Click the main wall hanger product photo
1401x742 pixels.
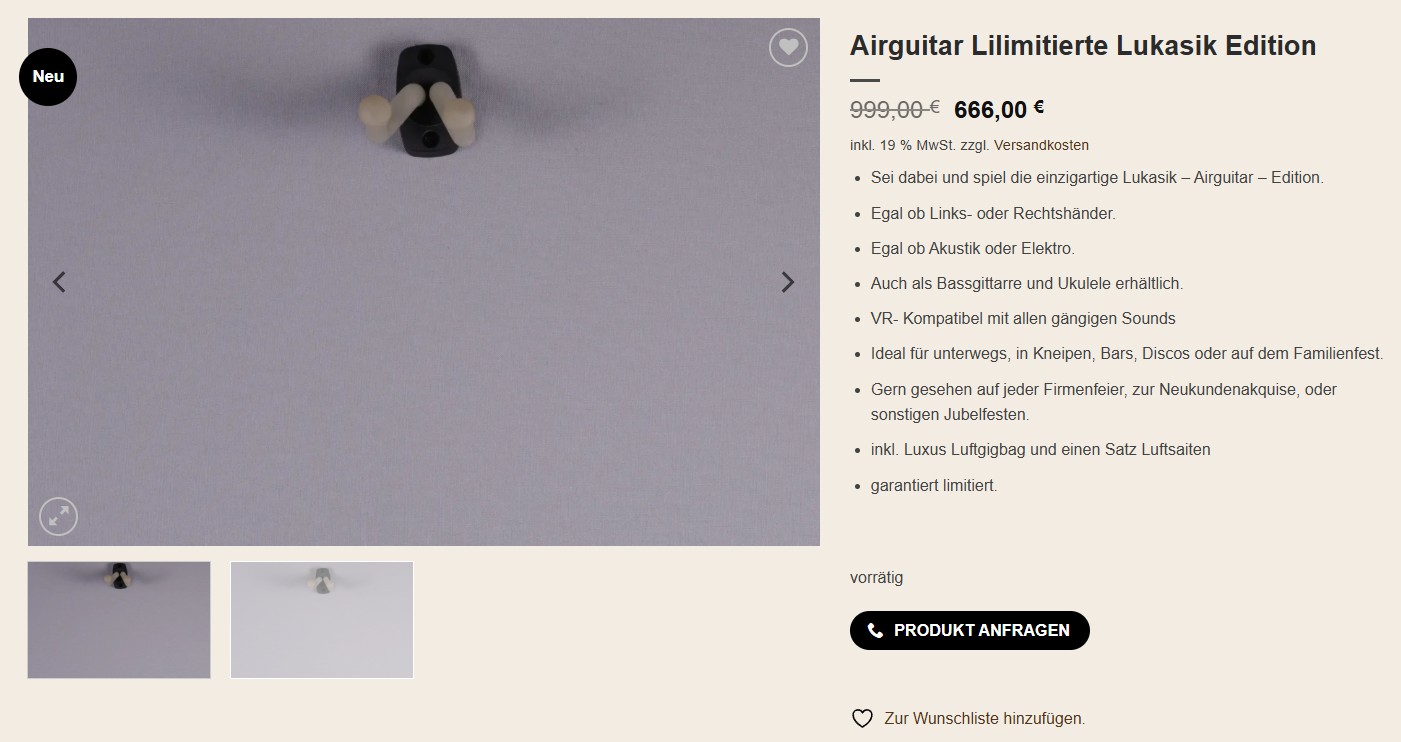424,282
